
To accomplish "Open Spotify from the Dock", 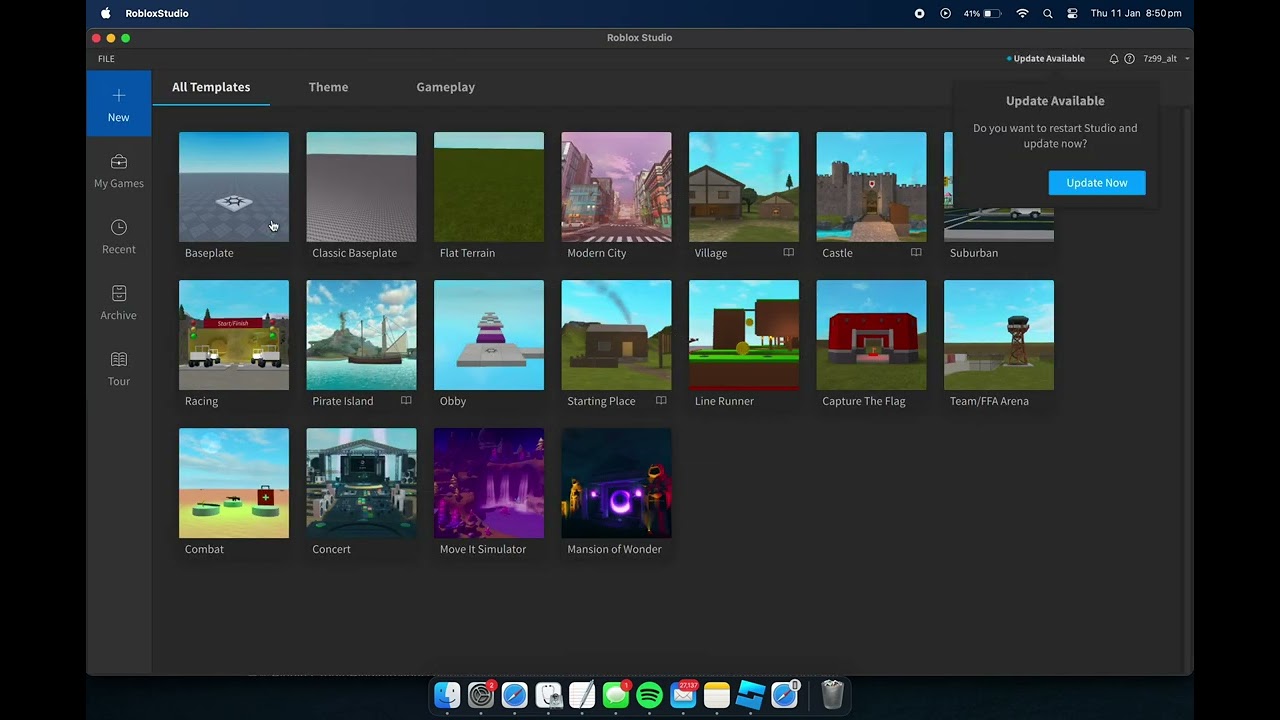I will 649,695.
